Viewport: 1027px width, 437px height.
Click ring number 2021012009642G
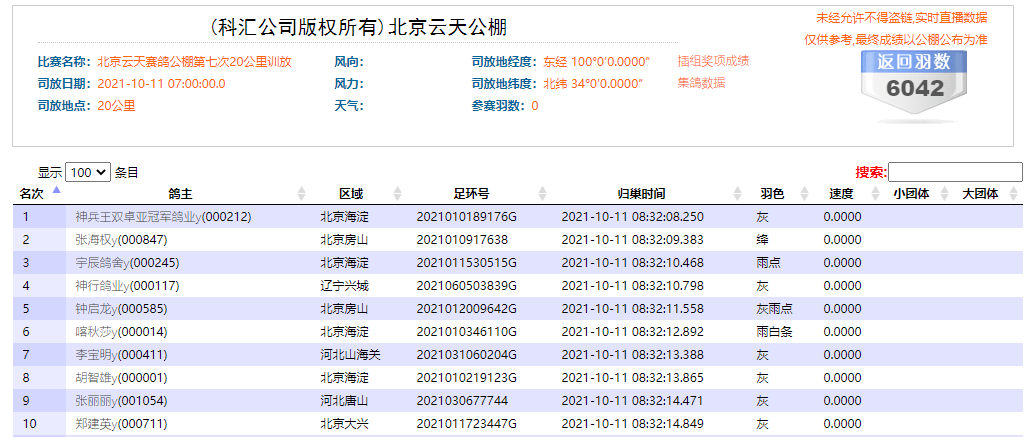[467, 309]
